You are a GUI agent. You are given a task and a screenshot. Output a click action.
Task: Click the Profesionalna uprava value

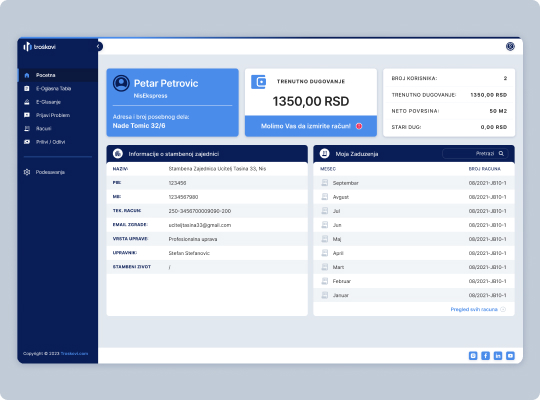click(x=193, y=239)
